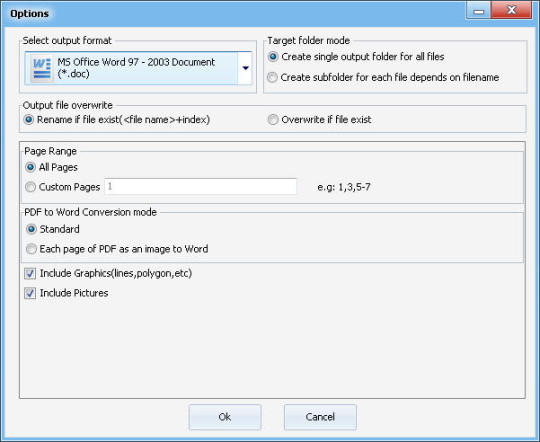Close the Options dialog window
540x442 pixels.
[x=511, y=10]
